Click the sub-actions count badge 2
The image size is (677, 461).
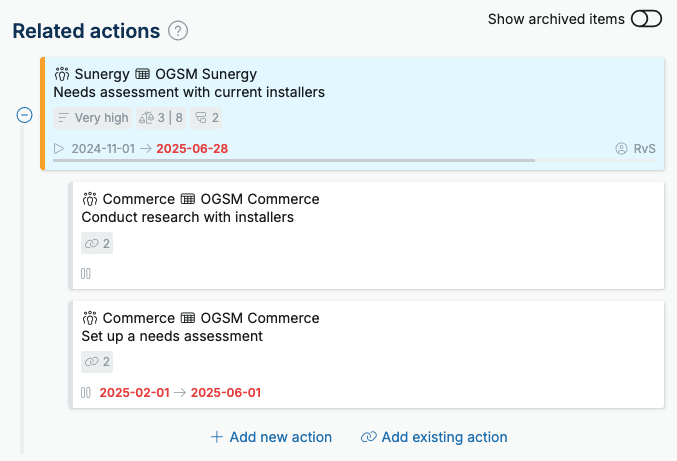click(206, 118)
